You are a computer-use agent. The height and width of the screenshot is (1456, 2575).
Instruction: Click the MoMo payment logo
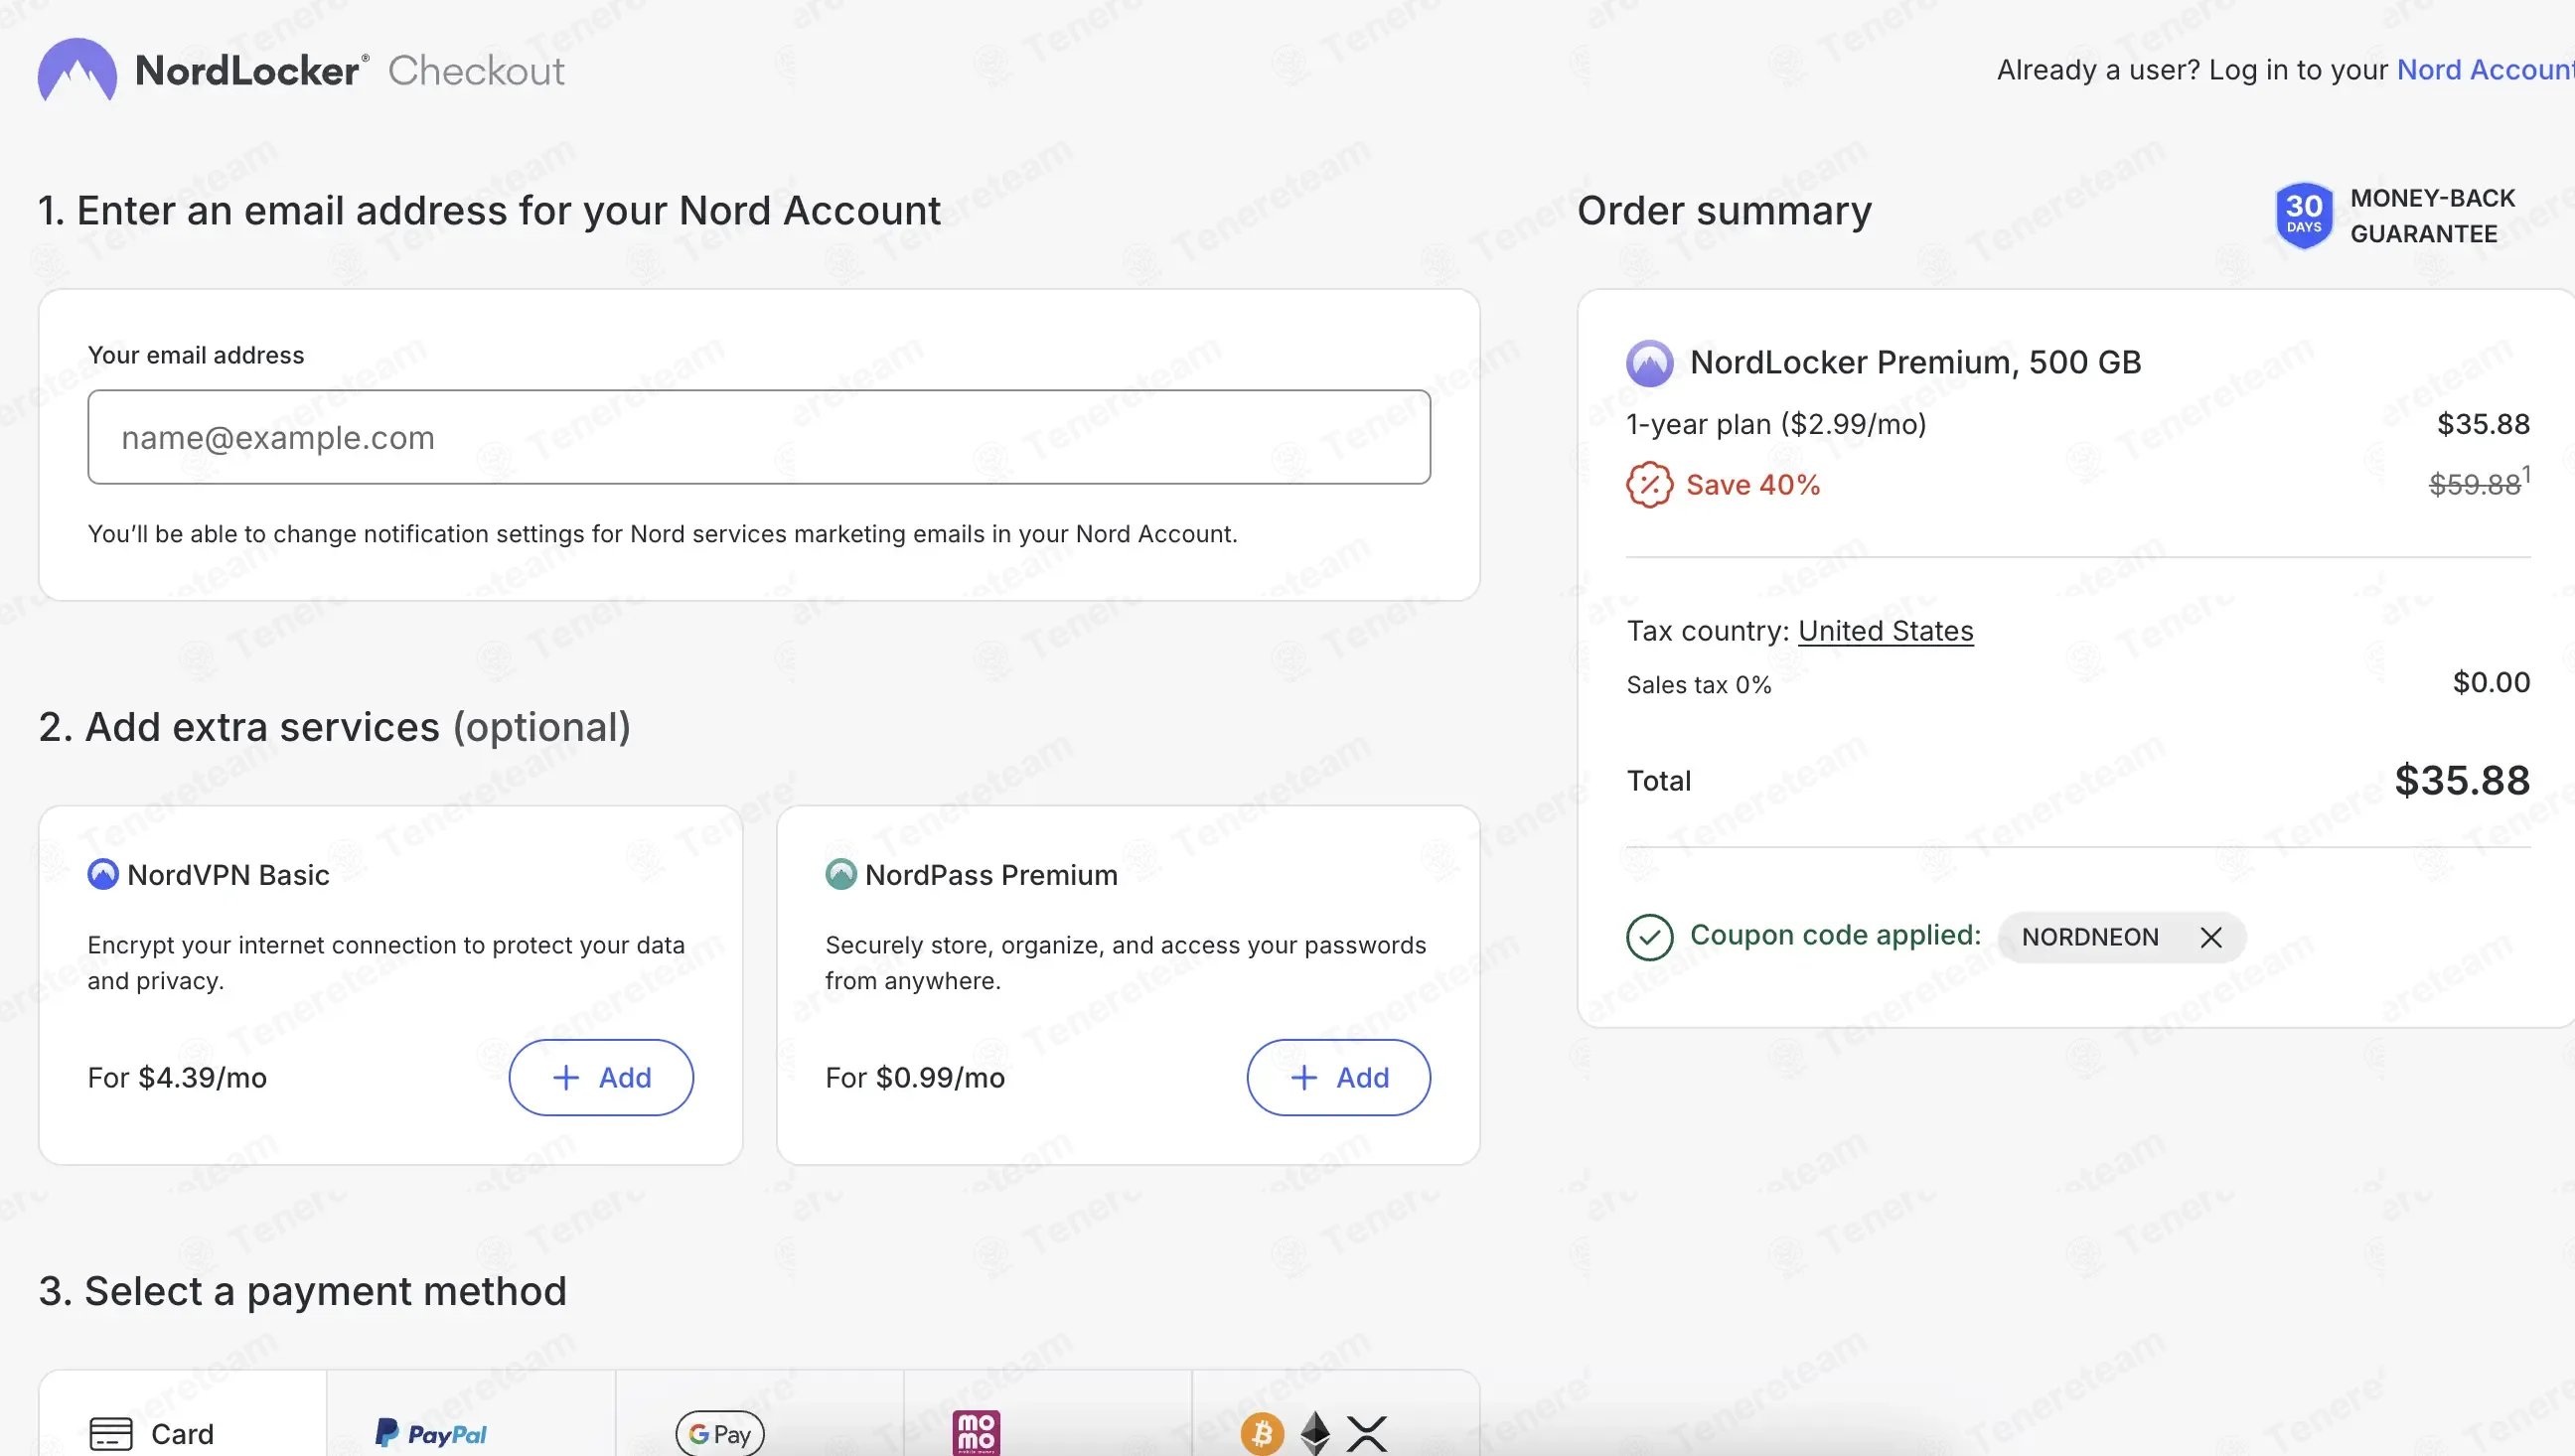pyautogui.click(x=976, y=1434)
